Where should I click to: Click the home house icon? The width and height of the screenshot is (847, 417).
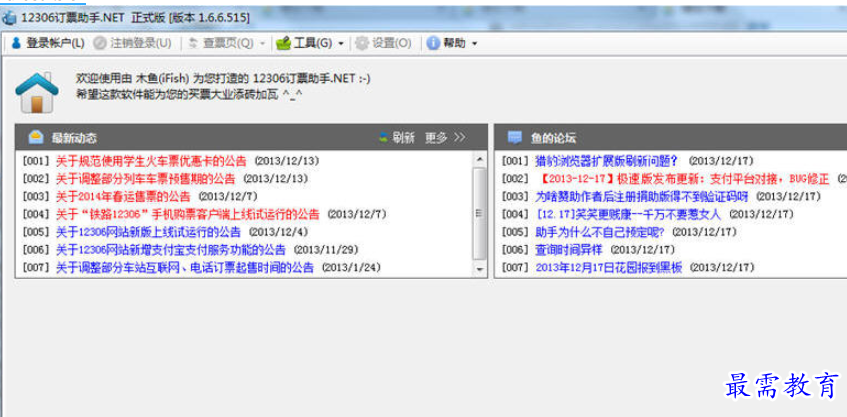(37, 92)
